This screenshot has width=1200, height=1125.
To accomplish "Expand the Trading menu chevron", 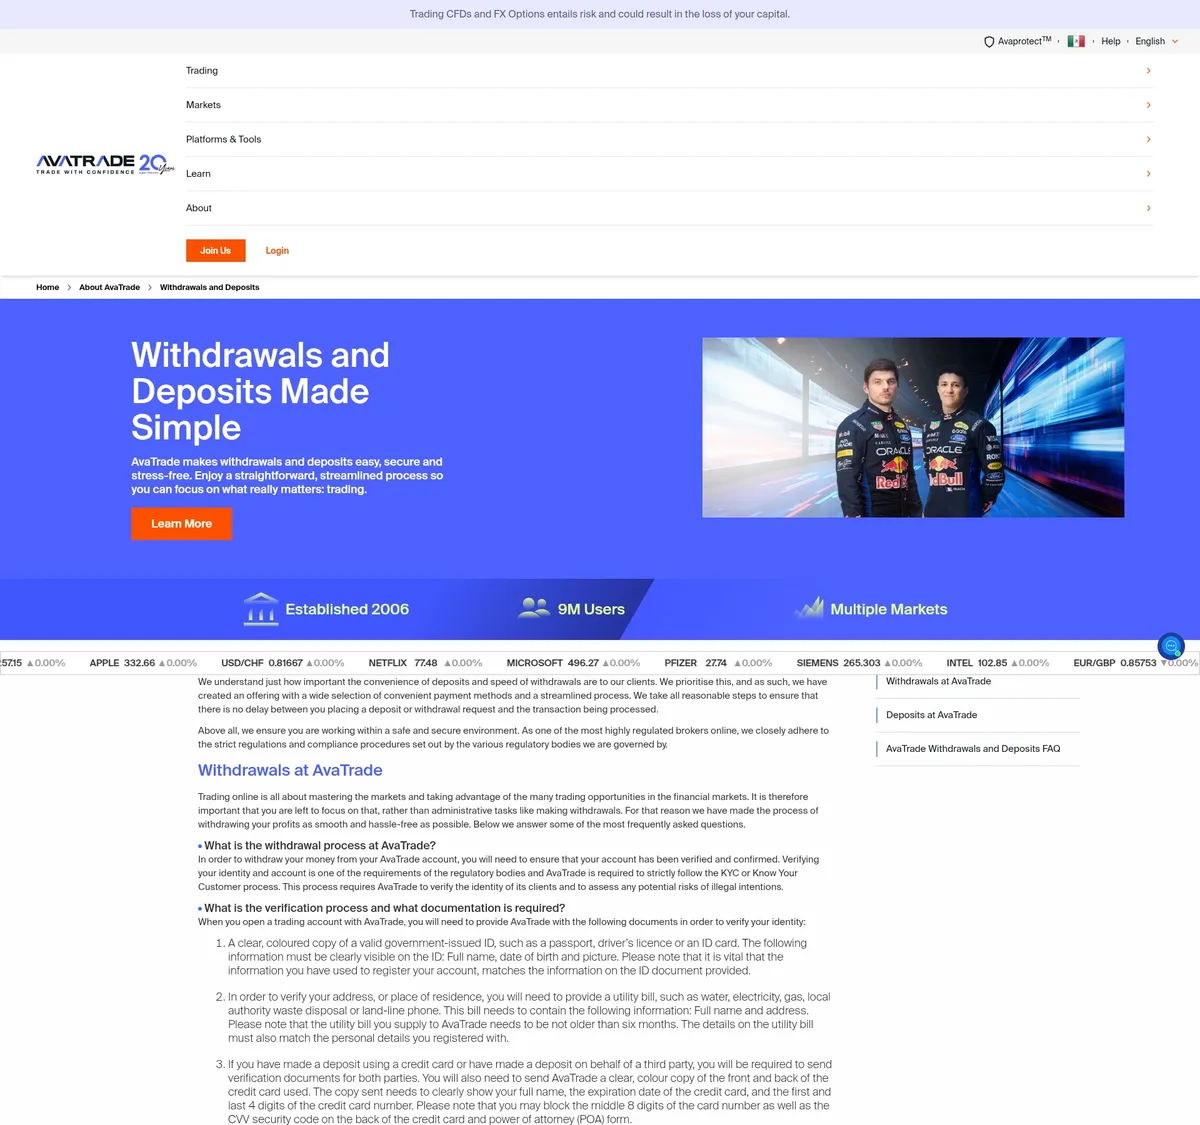I will pos(1148,71).
